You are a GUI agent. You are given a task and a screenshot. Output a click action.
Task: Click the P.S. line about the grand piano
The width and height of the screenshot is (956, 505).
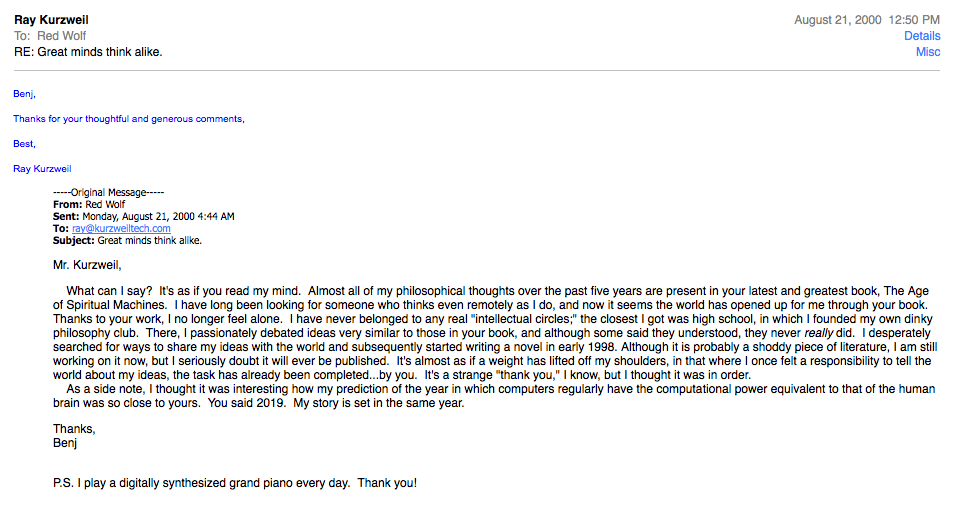pos(235,483)
